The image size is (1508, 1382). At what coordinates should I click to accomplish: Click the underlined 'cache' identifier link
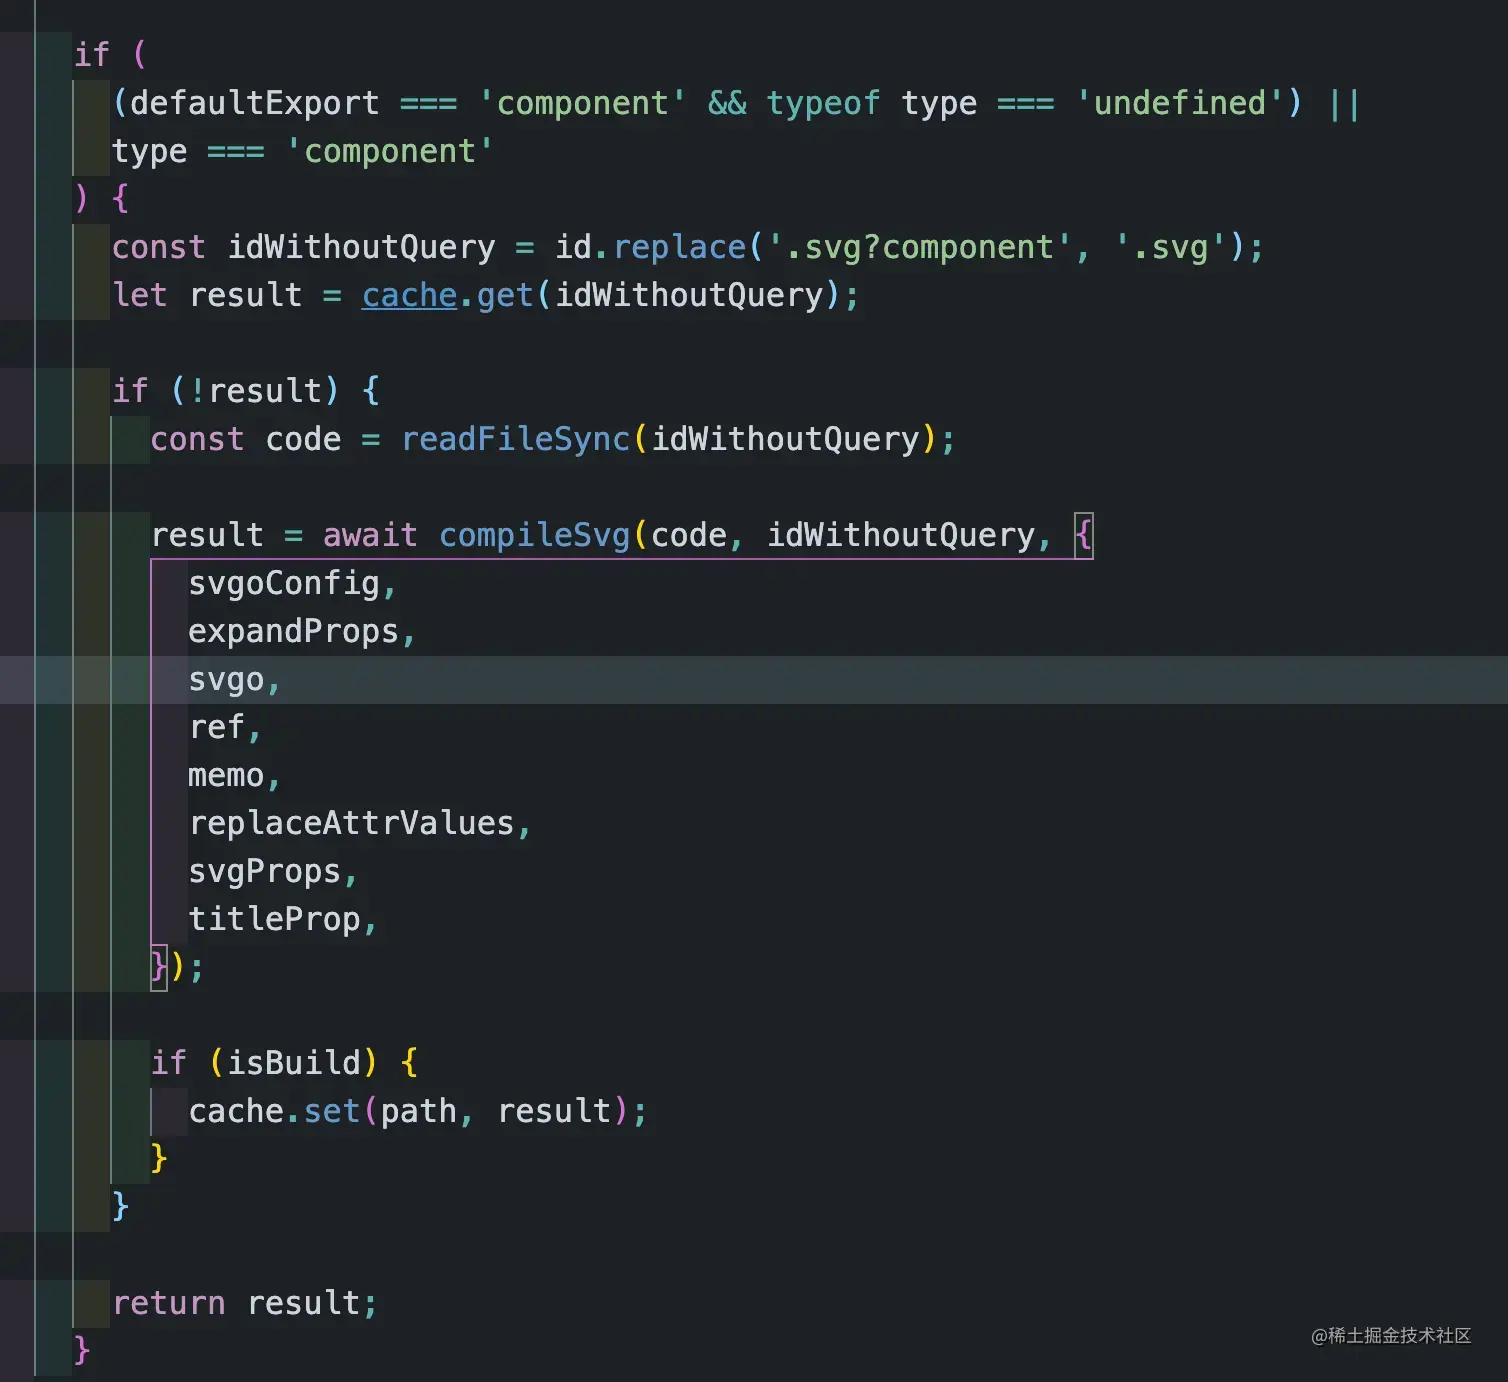pos(409,295)
